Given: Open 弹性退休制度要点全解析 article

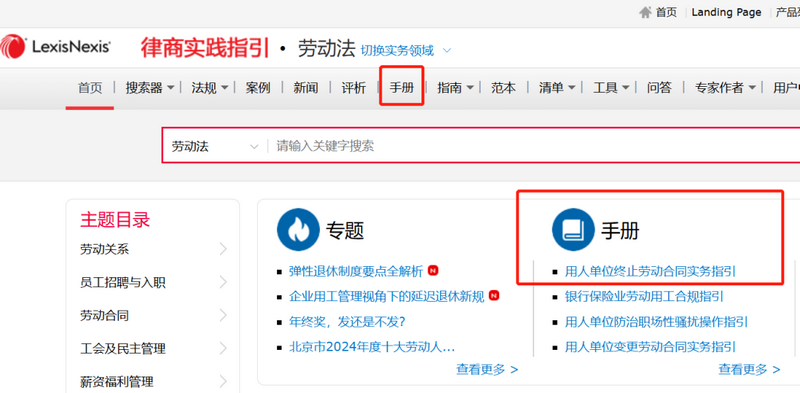Looking at the screenshot, I should coord(356,271).
